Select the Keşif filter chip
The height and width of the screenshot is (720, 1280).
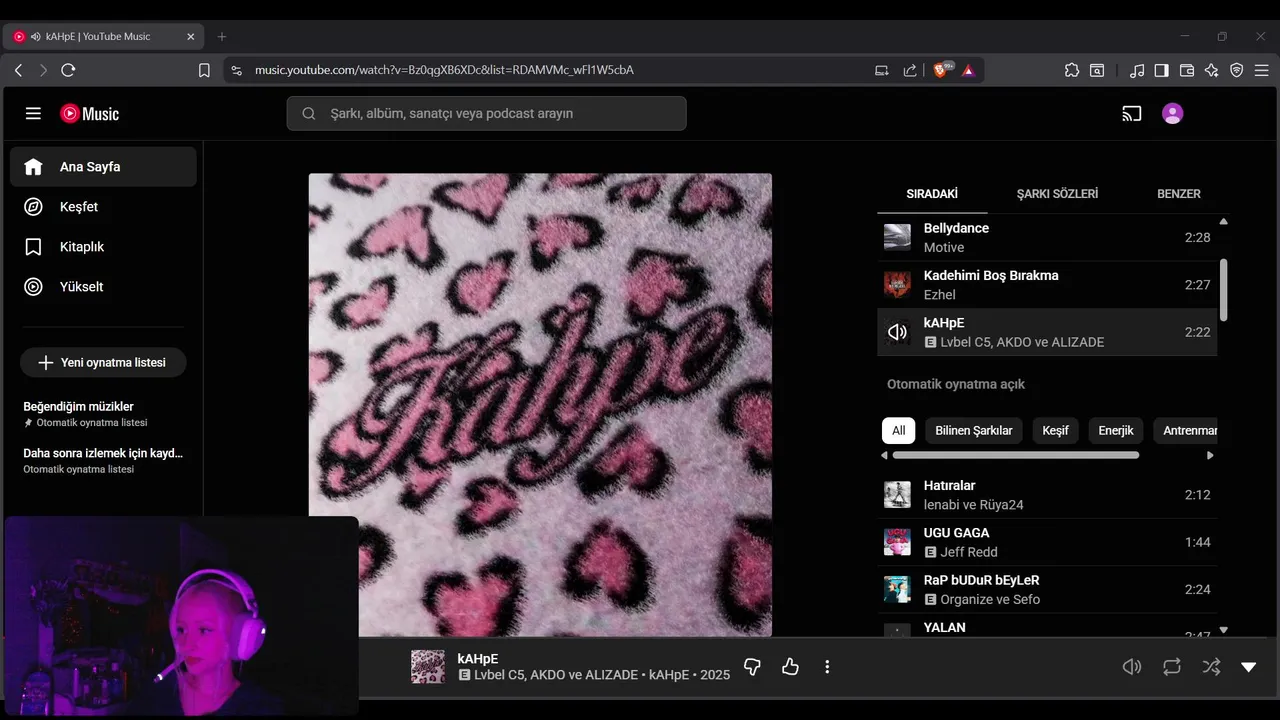(x=1055, y=430)
